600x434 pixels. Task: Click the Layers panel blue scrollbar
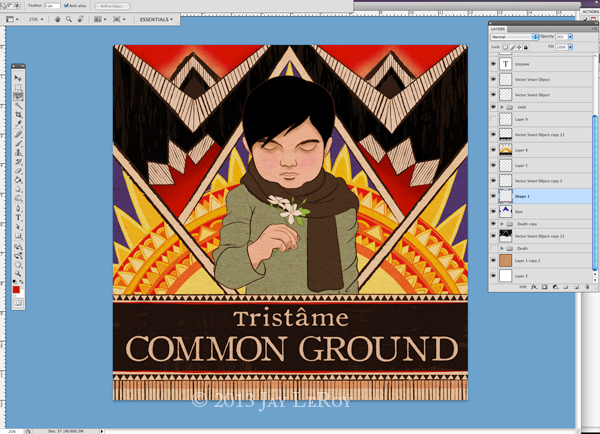595,193
